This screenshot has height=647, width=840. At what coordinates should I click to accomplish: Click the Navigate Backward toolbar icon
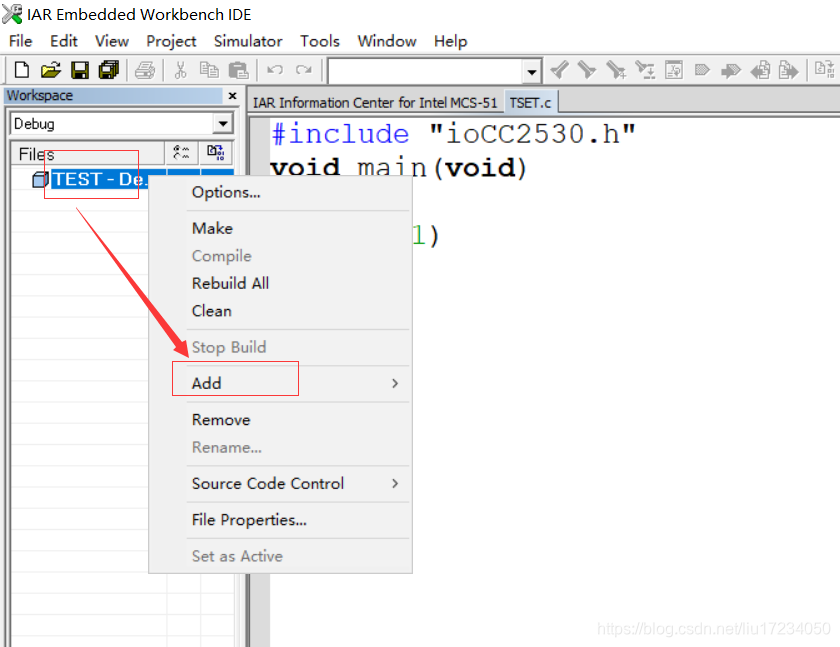(760, 70)
